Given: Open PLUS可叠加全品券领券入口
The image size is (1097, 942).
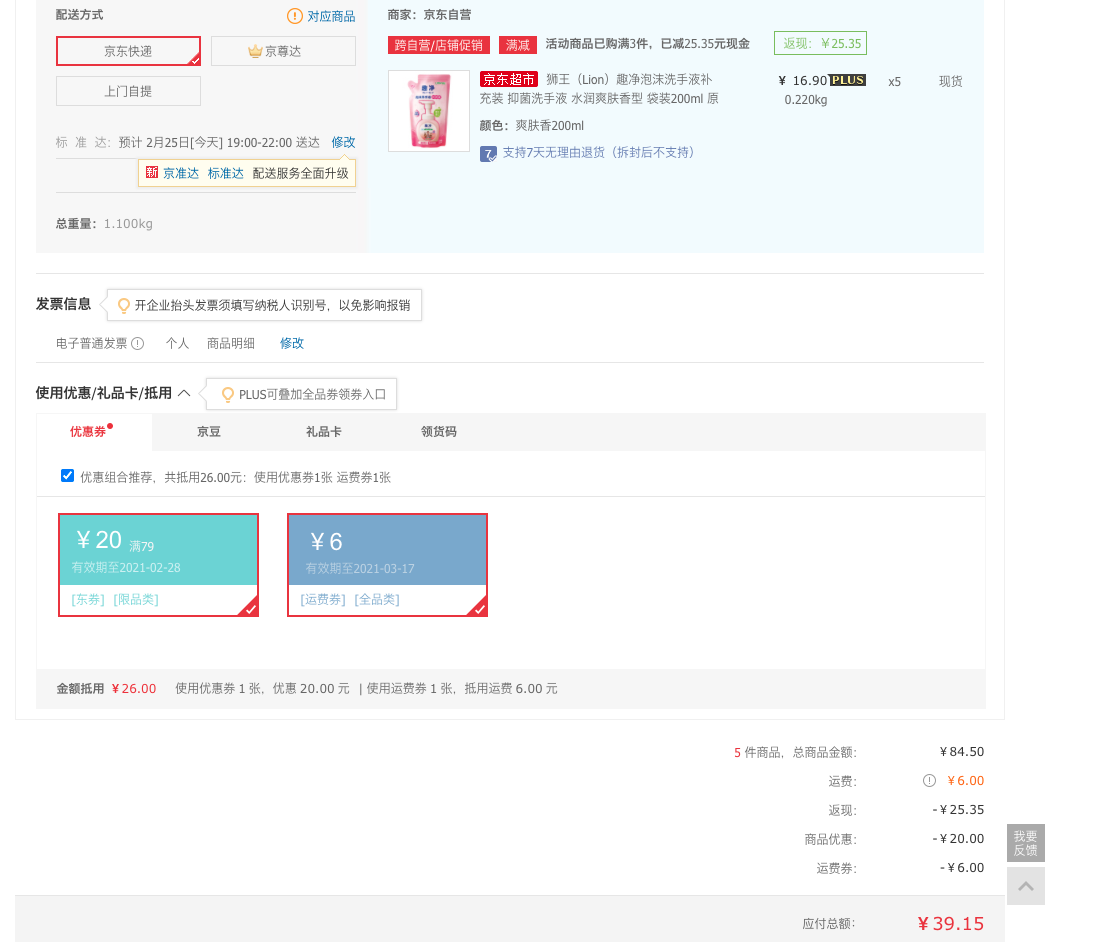Looking at the screenshot, I should coord(313,395).
